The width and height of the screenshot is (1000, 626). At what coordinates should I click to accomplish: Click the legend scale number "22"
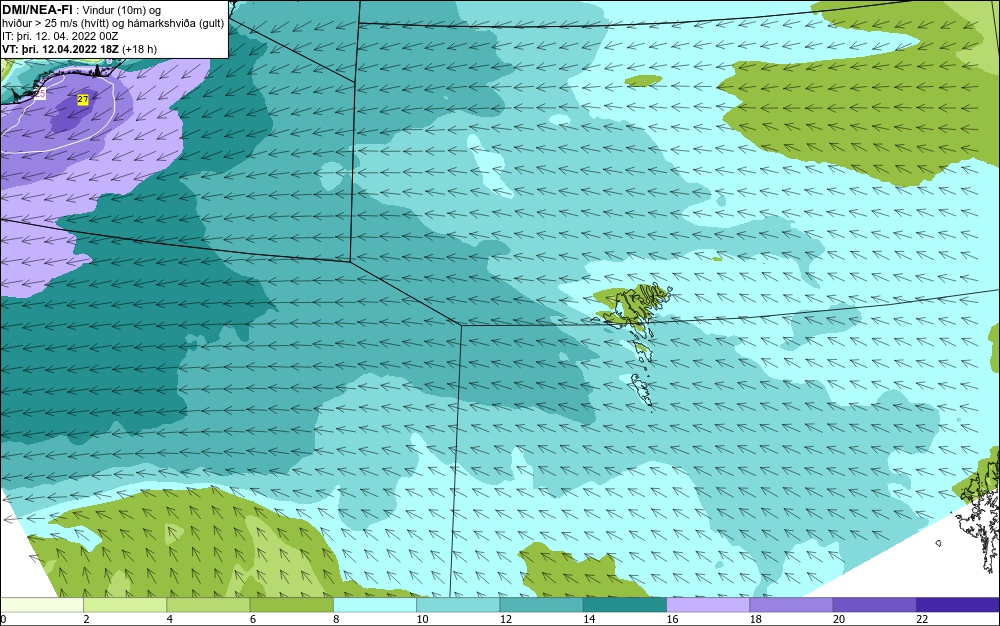click(x=922, y=619)
